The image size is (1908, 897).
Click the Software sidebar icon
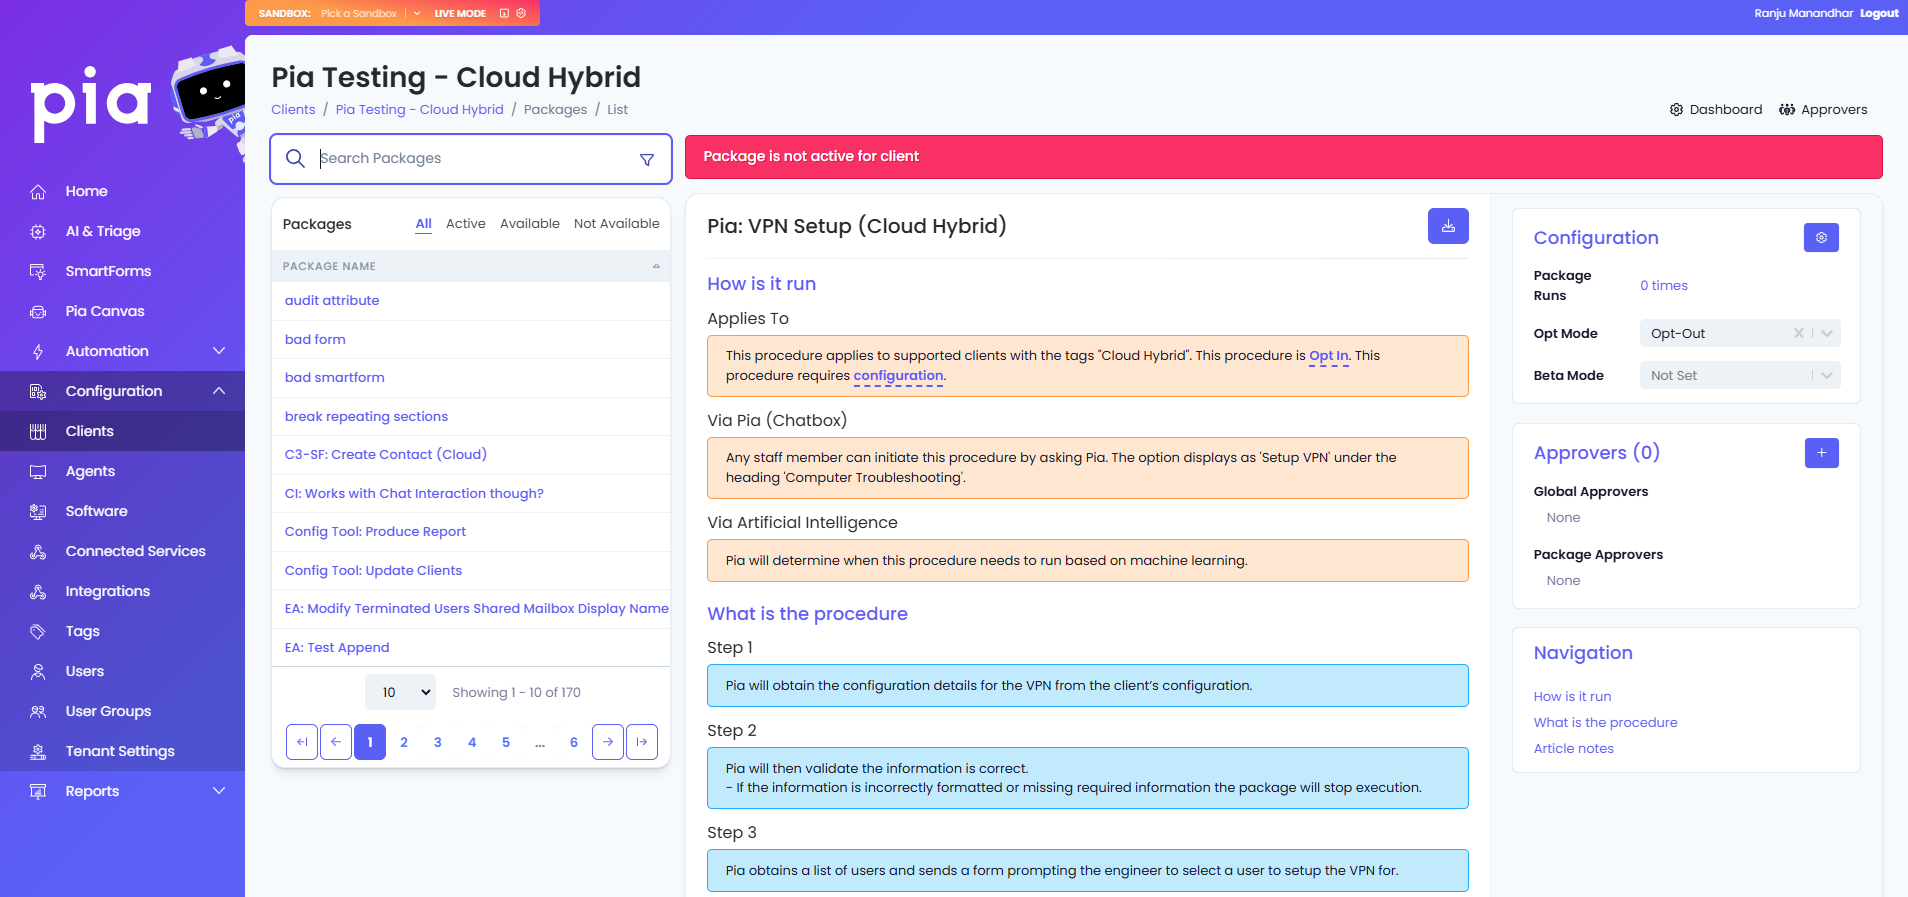38,511
